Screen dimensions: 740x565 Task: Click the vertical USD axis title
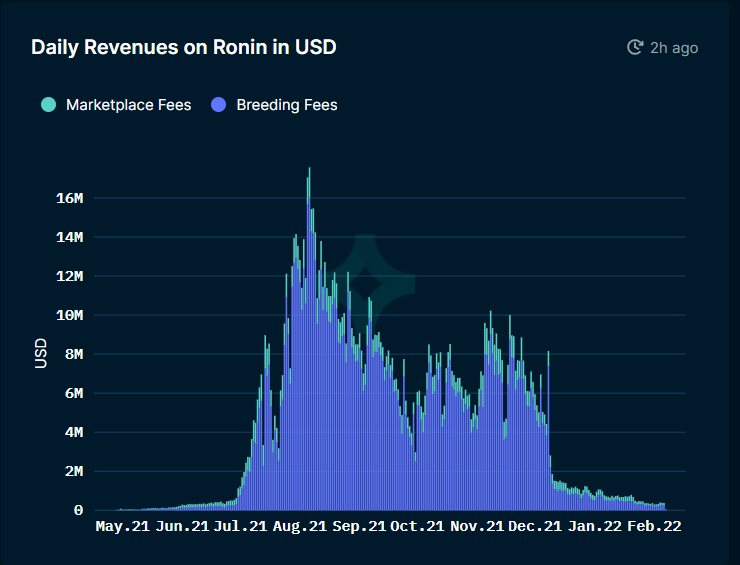[41, 353]
